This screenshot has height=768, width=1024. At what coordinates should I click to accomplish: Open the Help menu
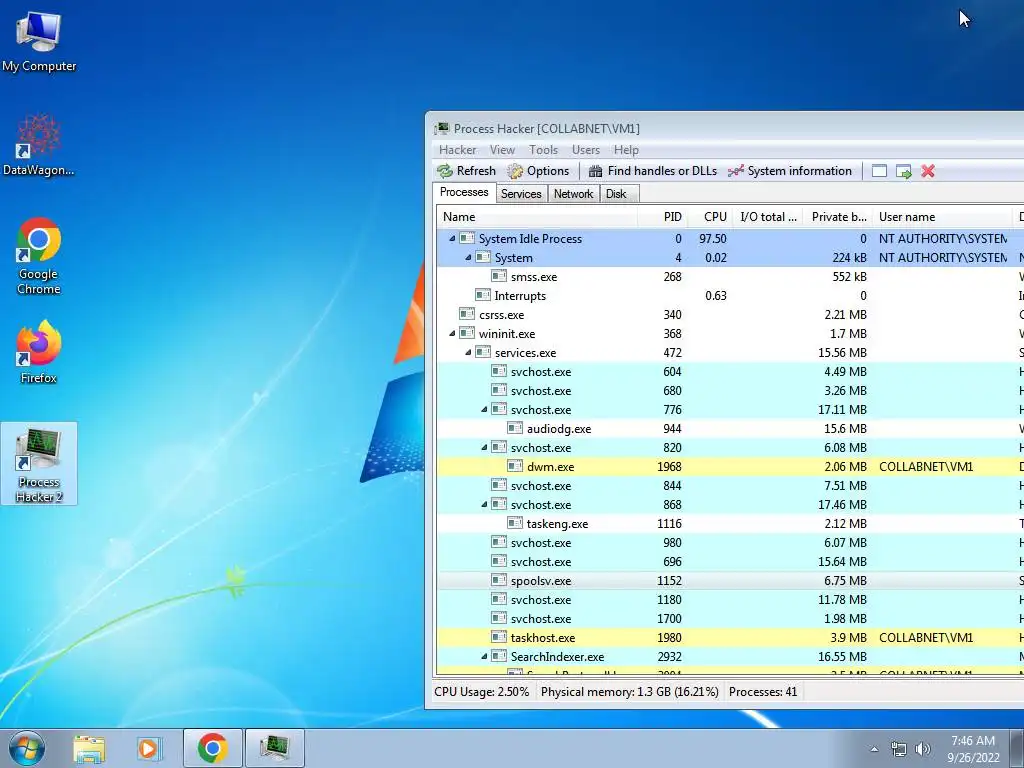(626, 150)
